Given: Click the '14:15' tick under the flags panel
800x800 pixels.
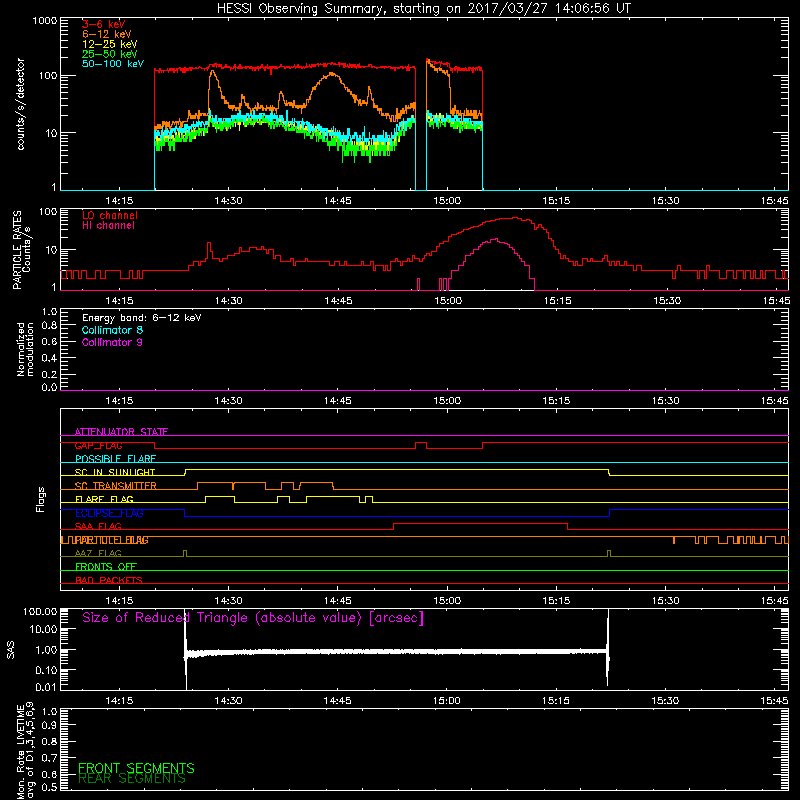Looking at the screenshot, I should point(119,601).
